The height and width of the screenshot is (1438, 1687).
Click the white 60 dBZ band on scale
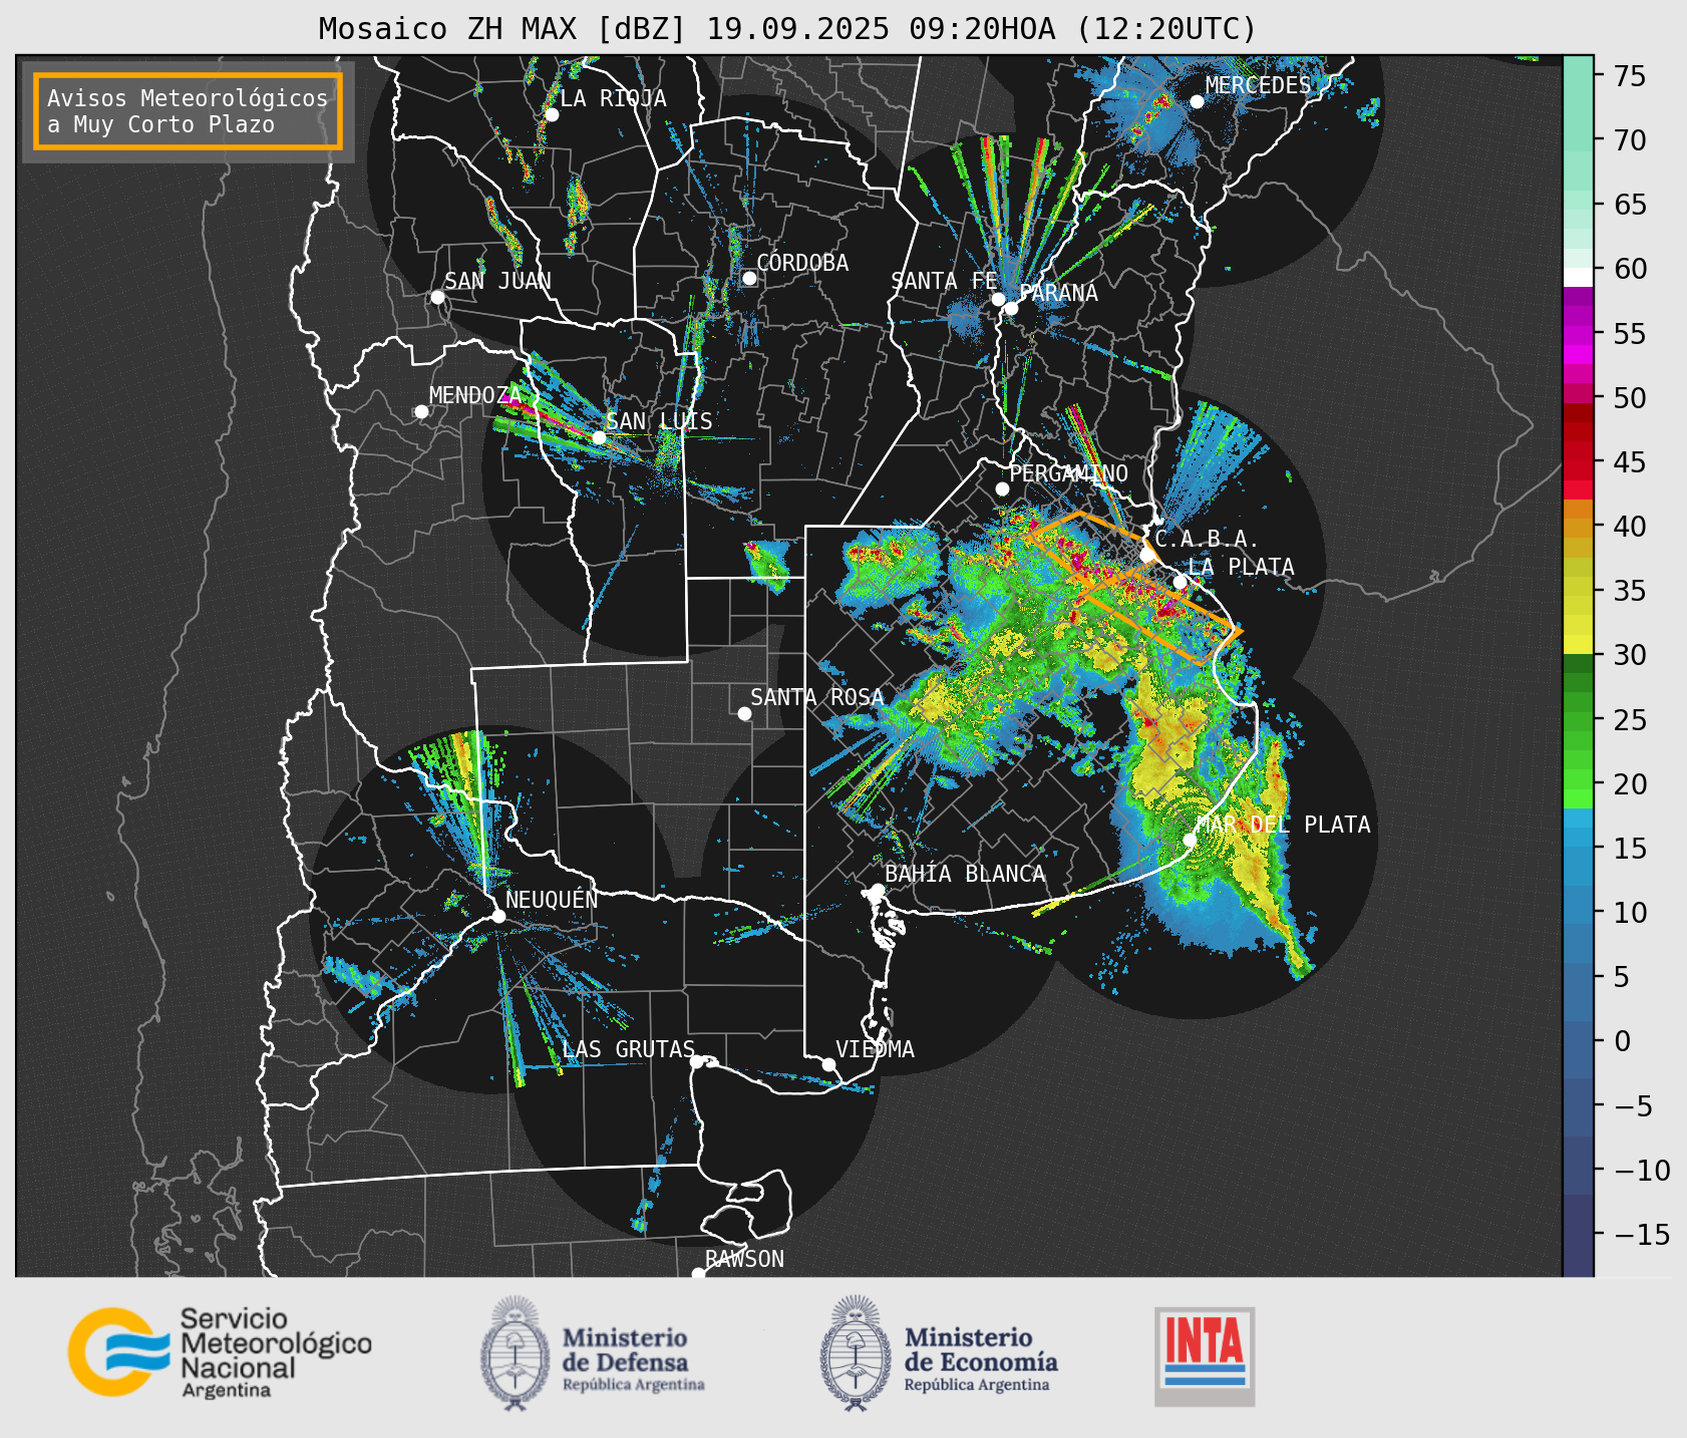tap(1578, 277)
